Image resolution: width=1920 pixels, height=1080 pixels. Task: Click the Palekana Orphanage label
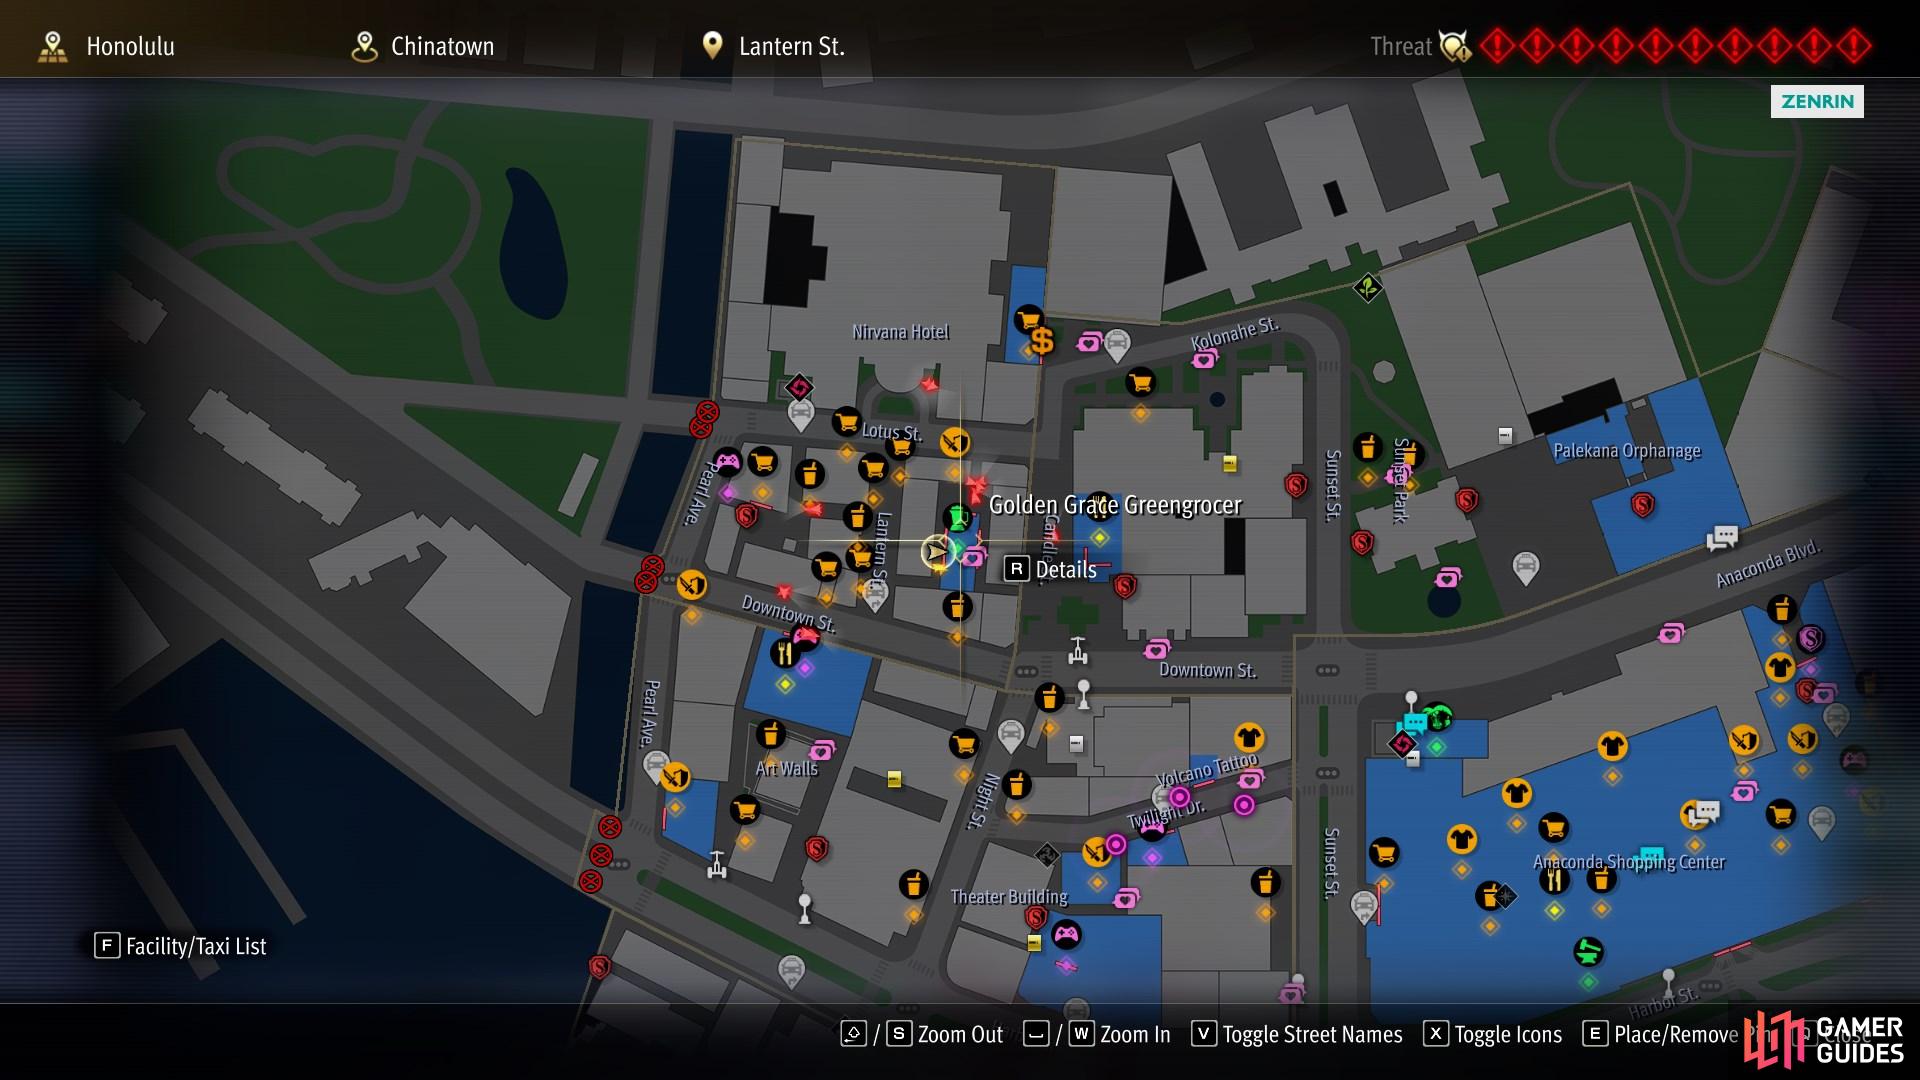(x=1627, y=451)
